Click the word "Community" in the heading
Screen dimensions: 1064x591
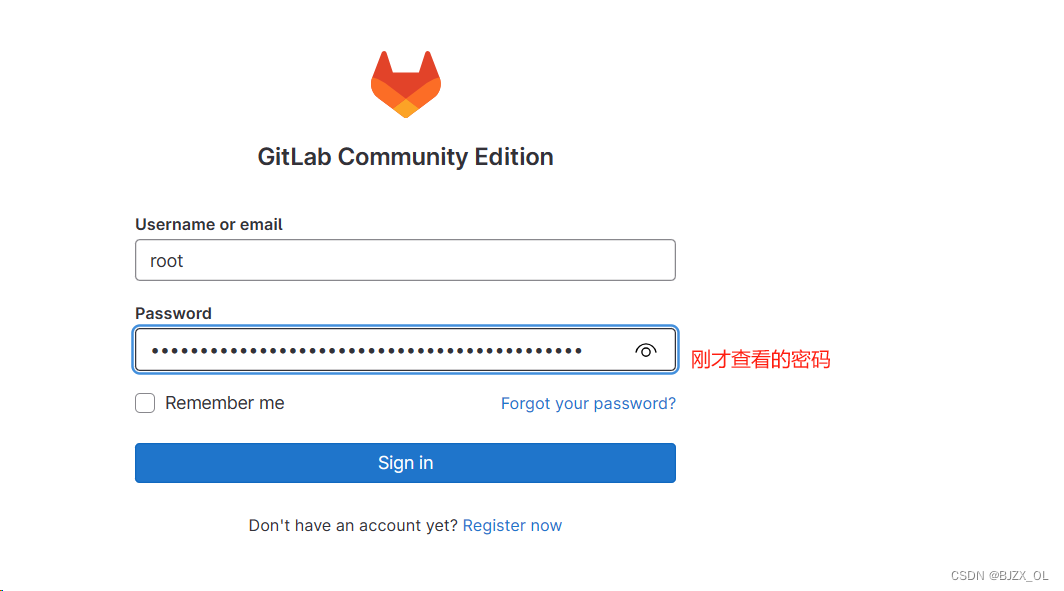pyautogui.click(x=403, y=157)
